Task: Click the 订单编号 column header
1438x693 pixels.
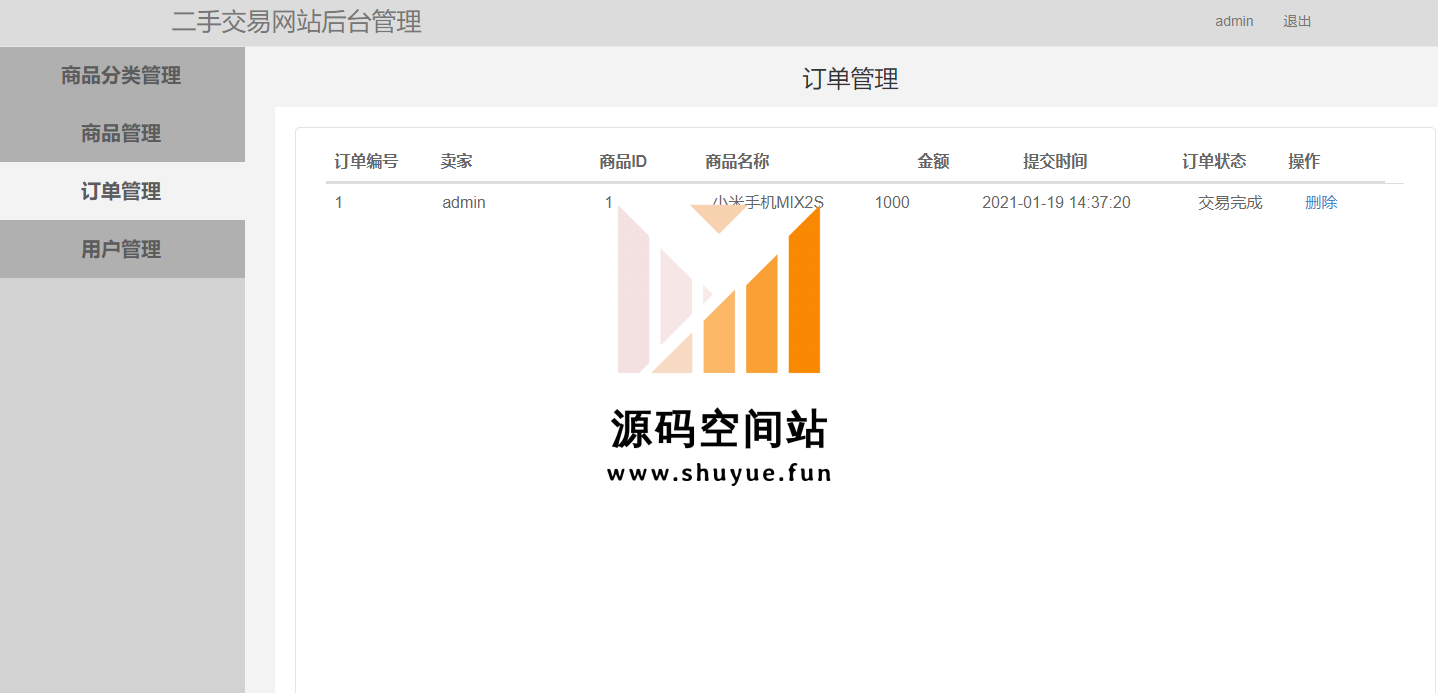Action: tap(366, 161)
